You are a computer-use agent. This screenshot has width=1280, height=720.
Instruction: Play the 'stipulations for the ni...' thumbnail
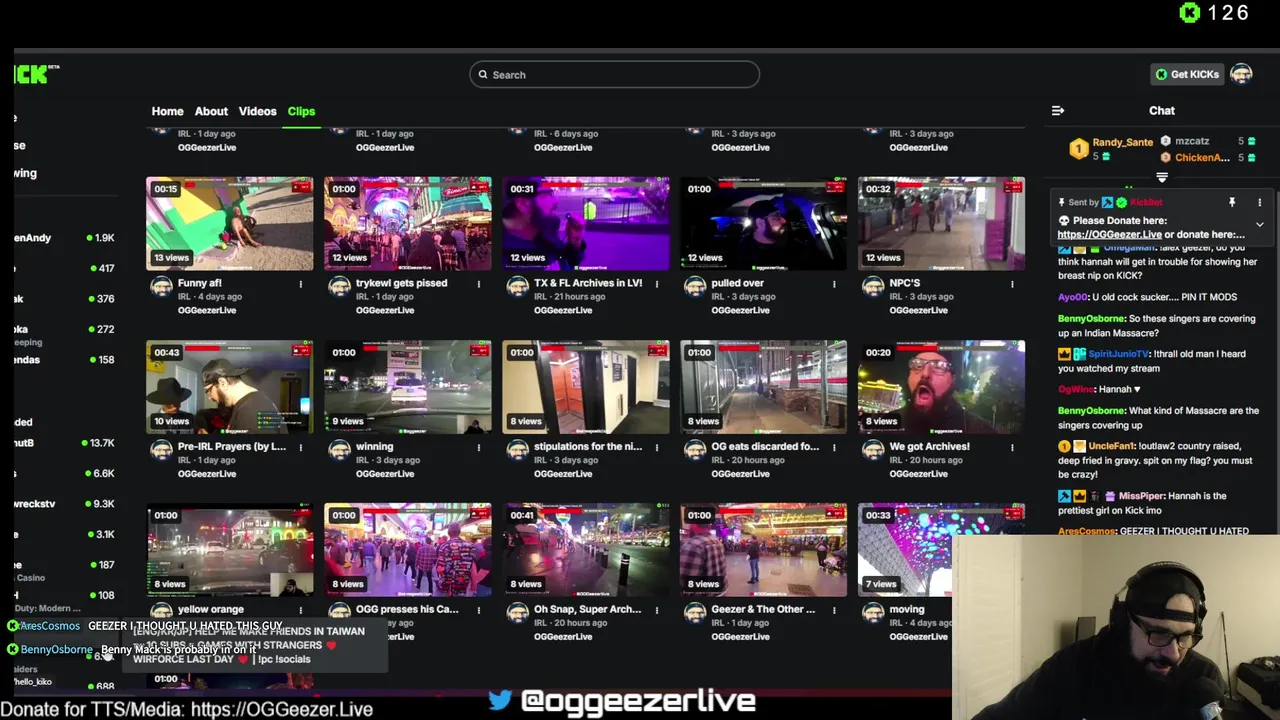[x=585, y=387]
